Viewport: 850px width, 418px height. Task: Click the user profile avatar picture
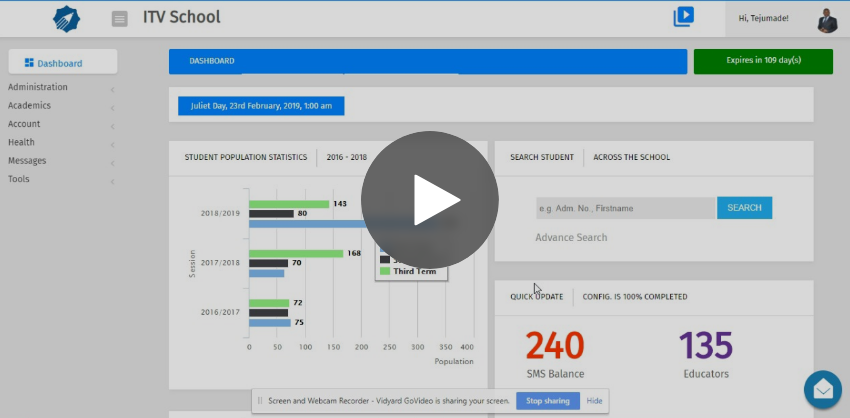click(826, 19)
